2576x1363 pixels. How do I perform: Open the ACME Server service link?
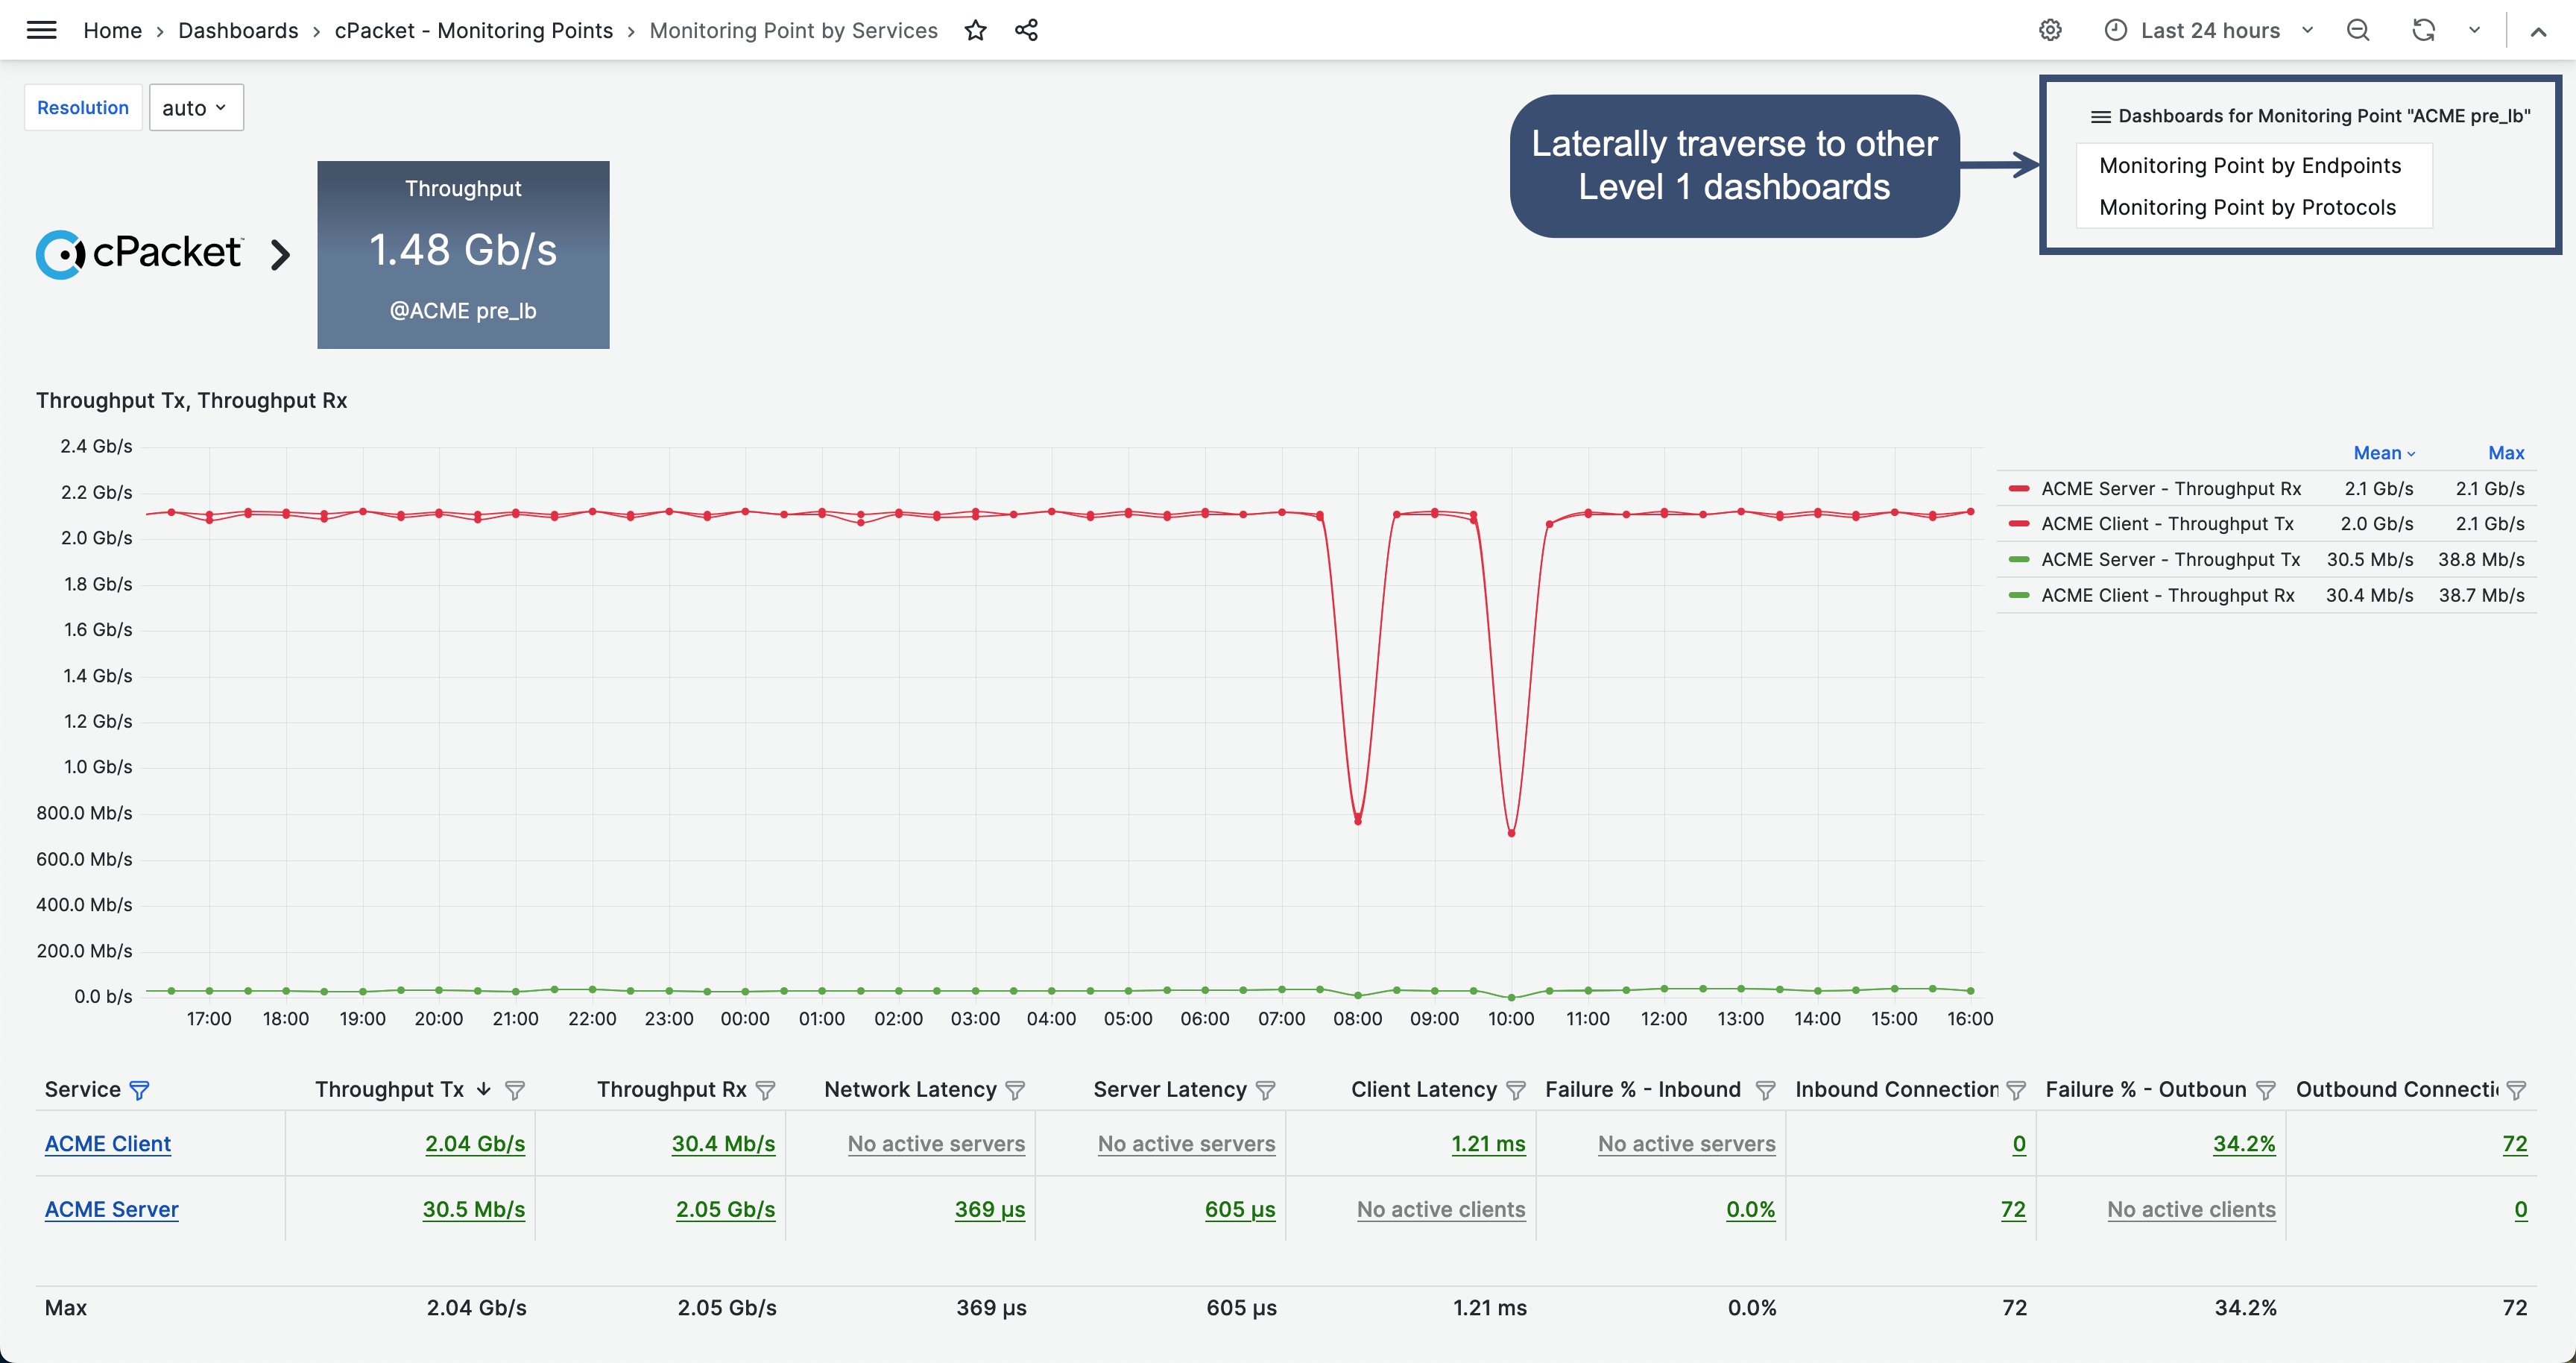[x=111, y=1209]
